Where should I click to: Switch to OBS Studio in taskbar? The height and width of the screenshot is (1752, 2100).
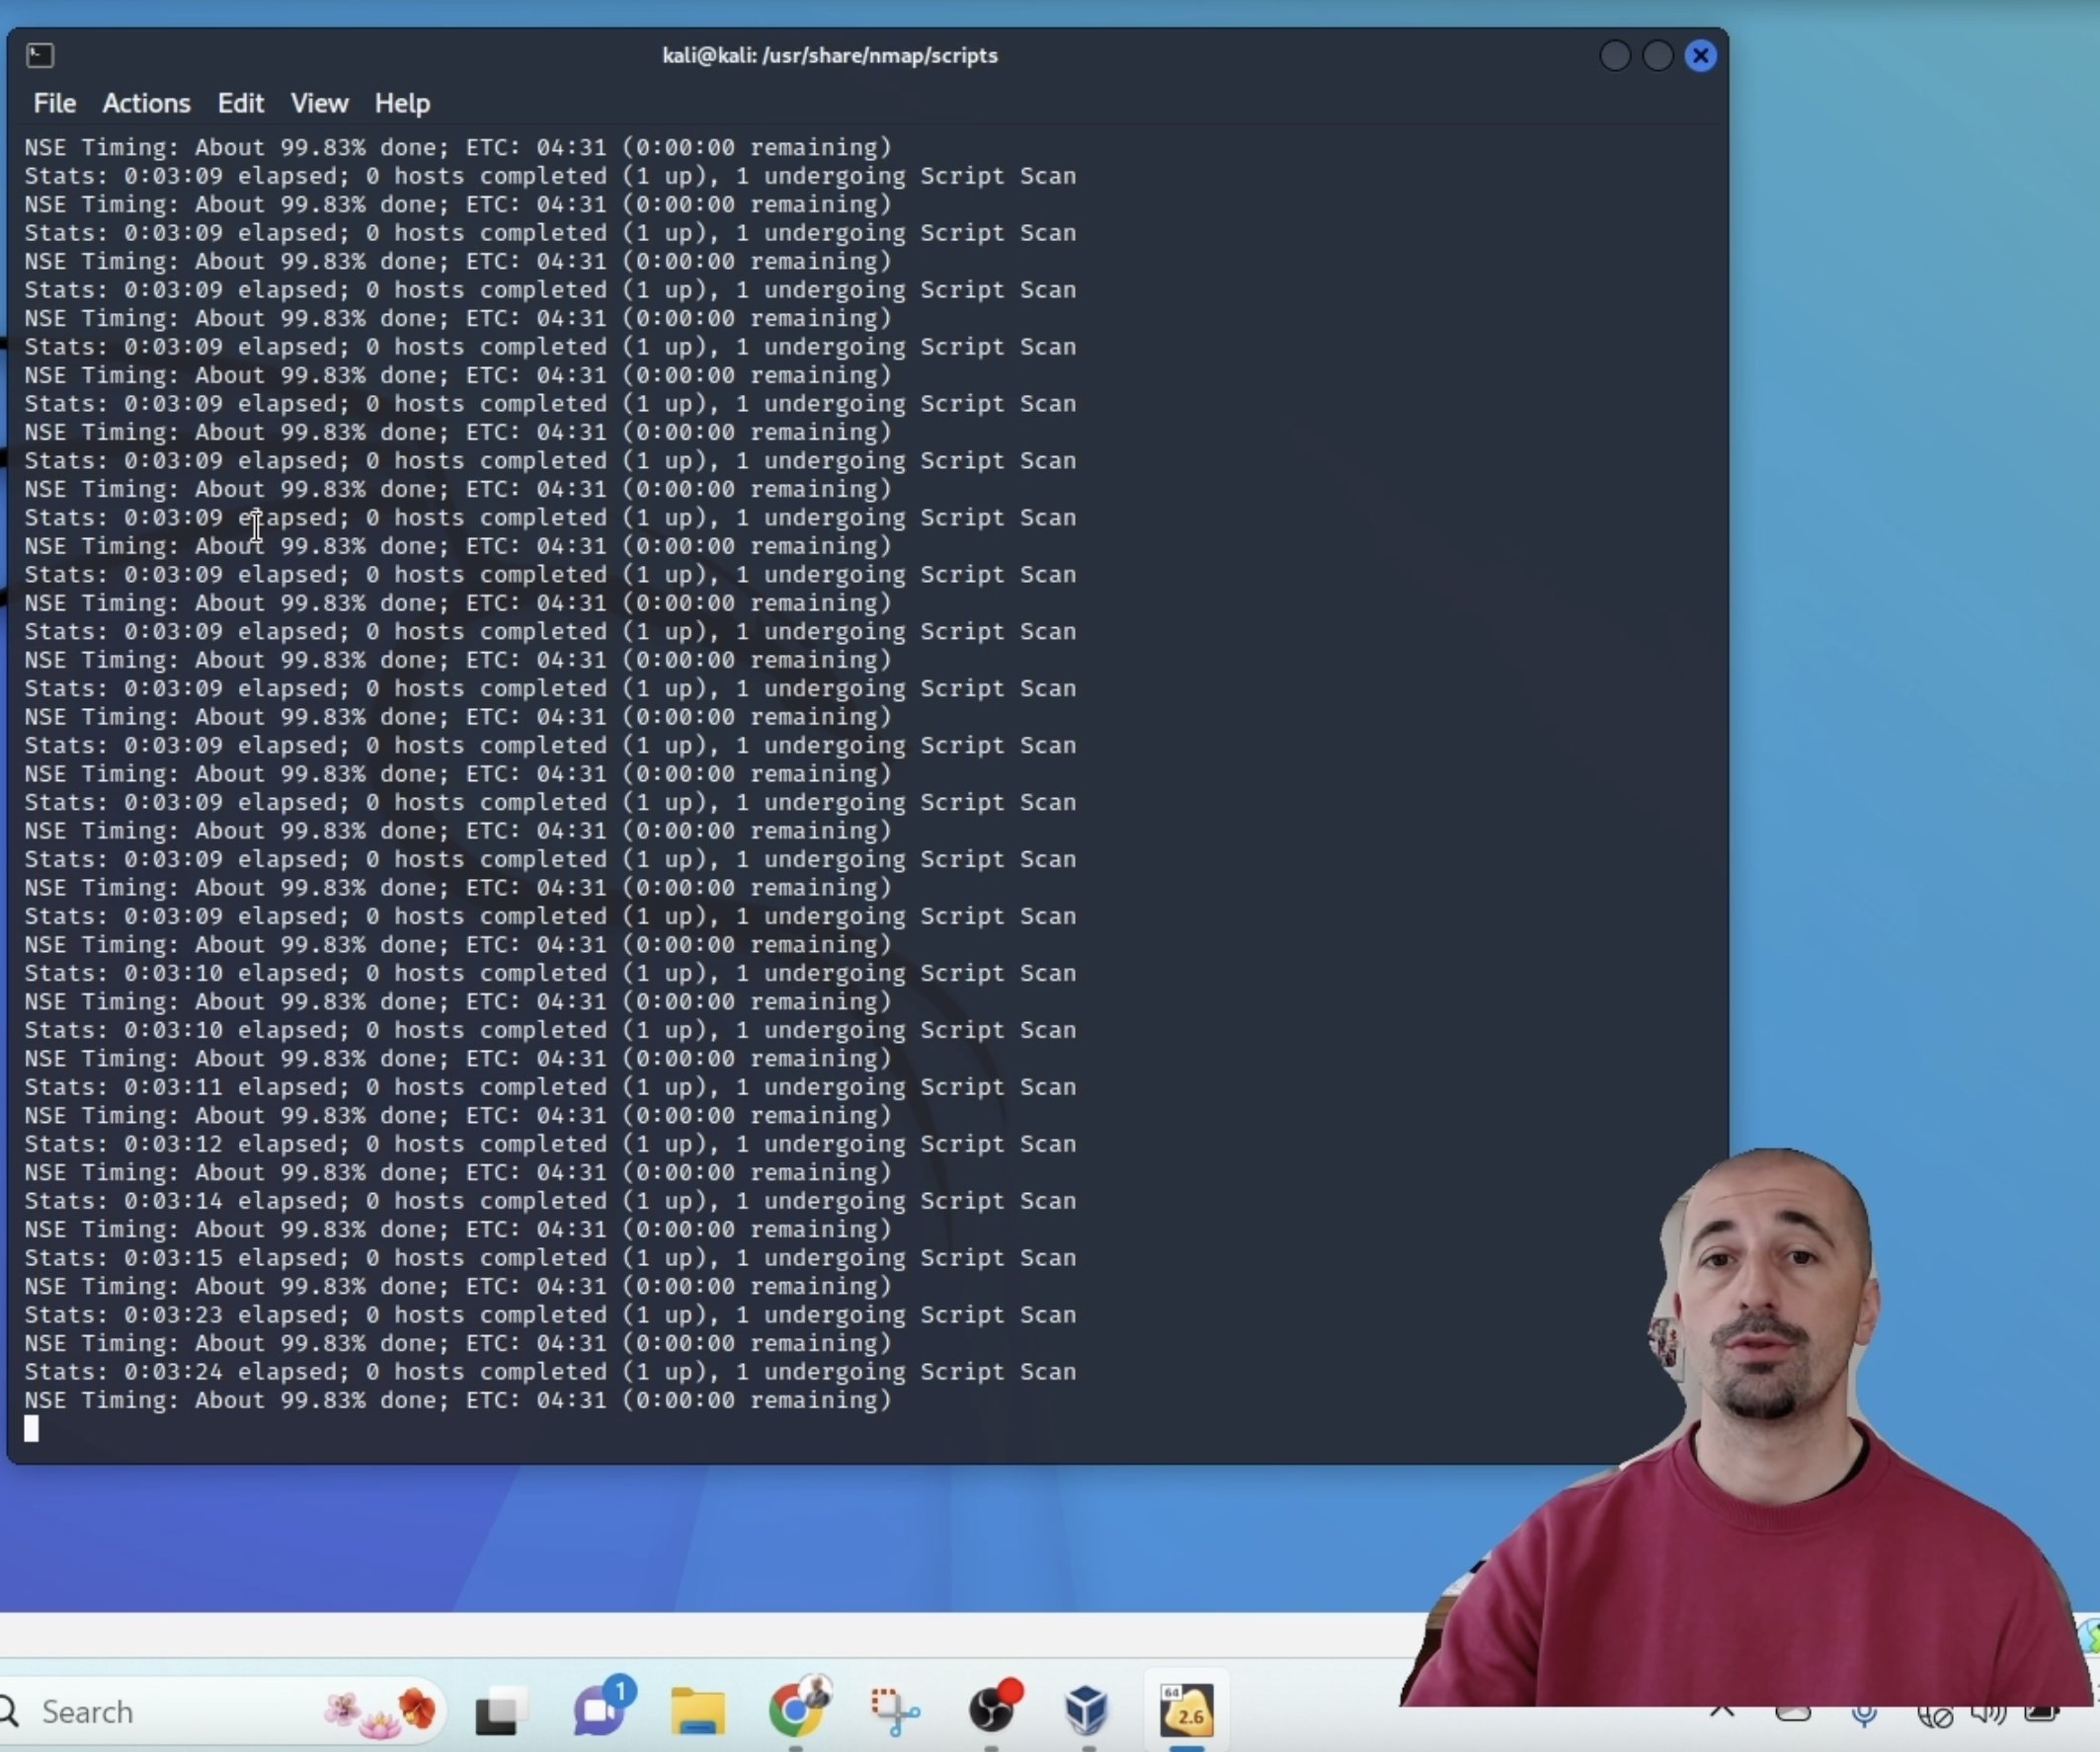(x=991, y=1712)
